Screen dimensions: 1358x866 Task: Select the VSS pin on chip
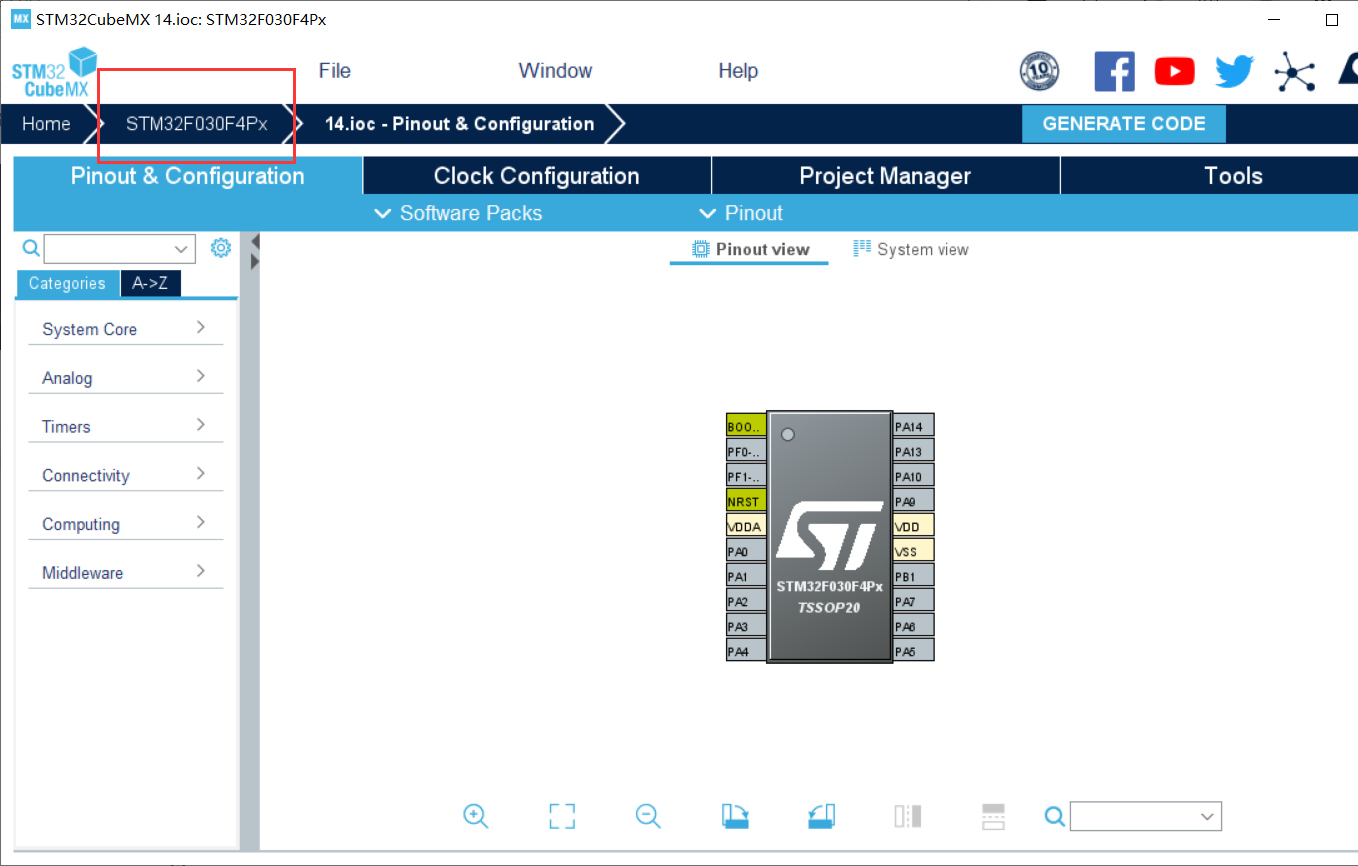[x=914, y=551]
